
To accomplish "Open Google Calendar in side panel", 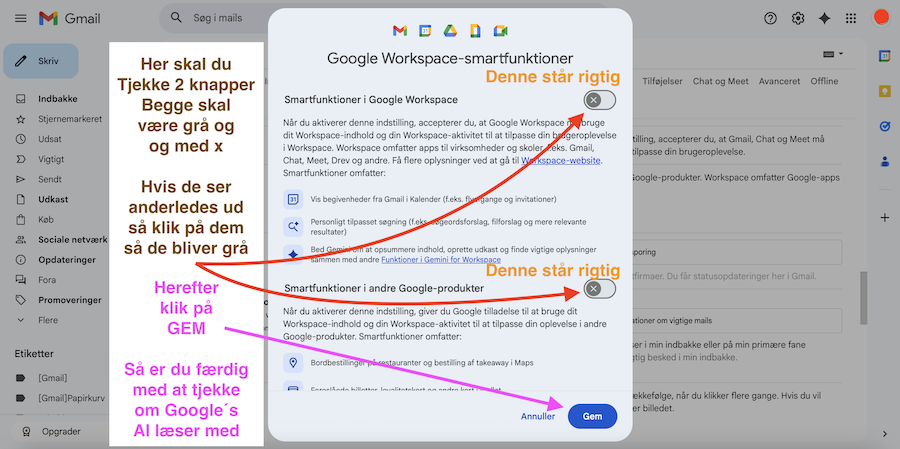I will 884,56.
